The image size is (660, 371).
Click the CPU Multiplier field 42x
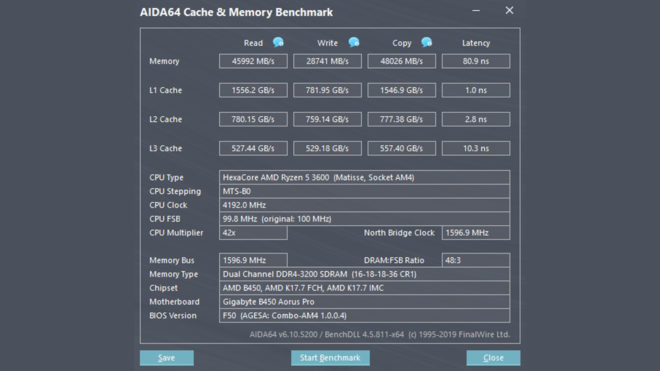253,233
